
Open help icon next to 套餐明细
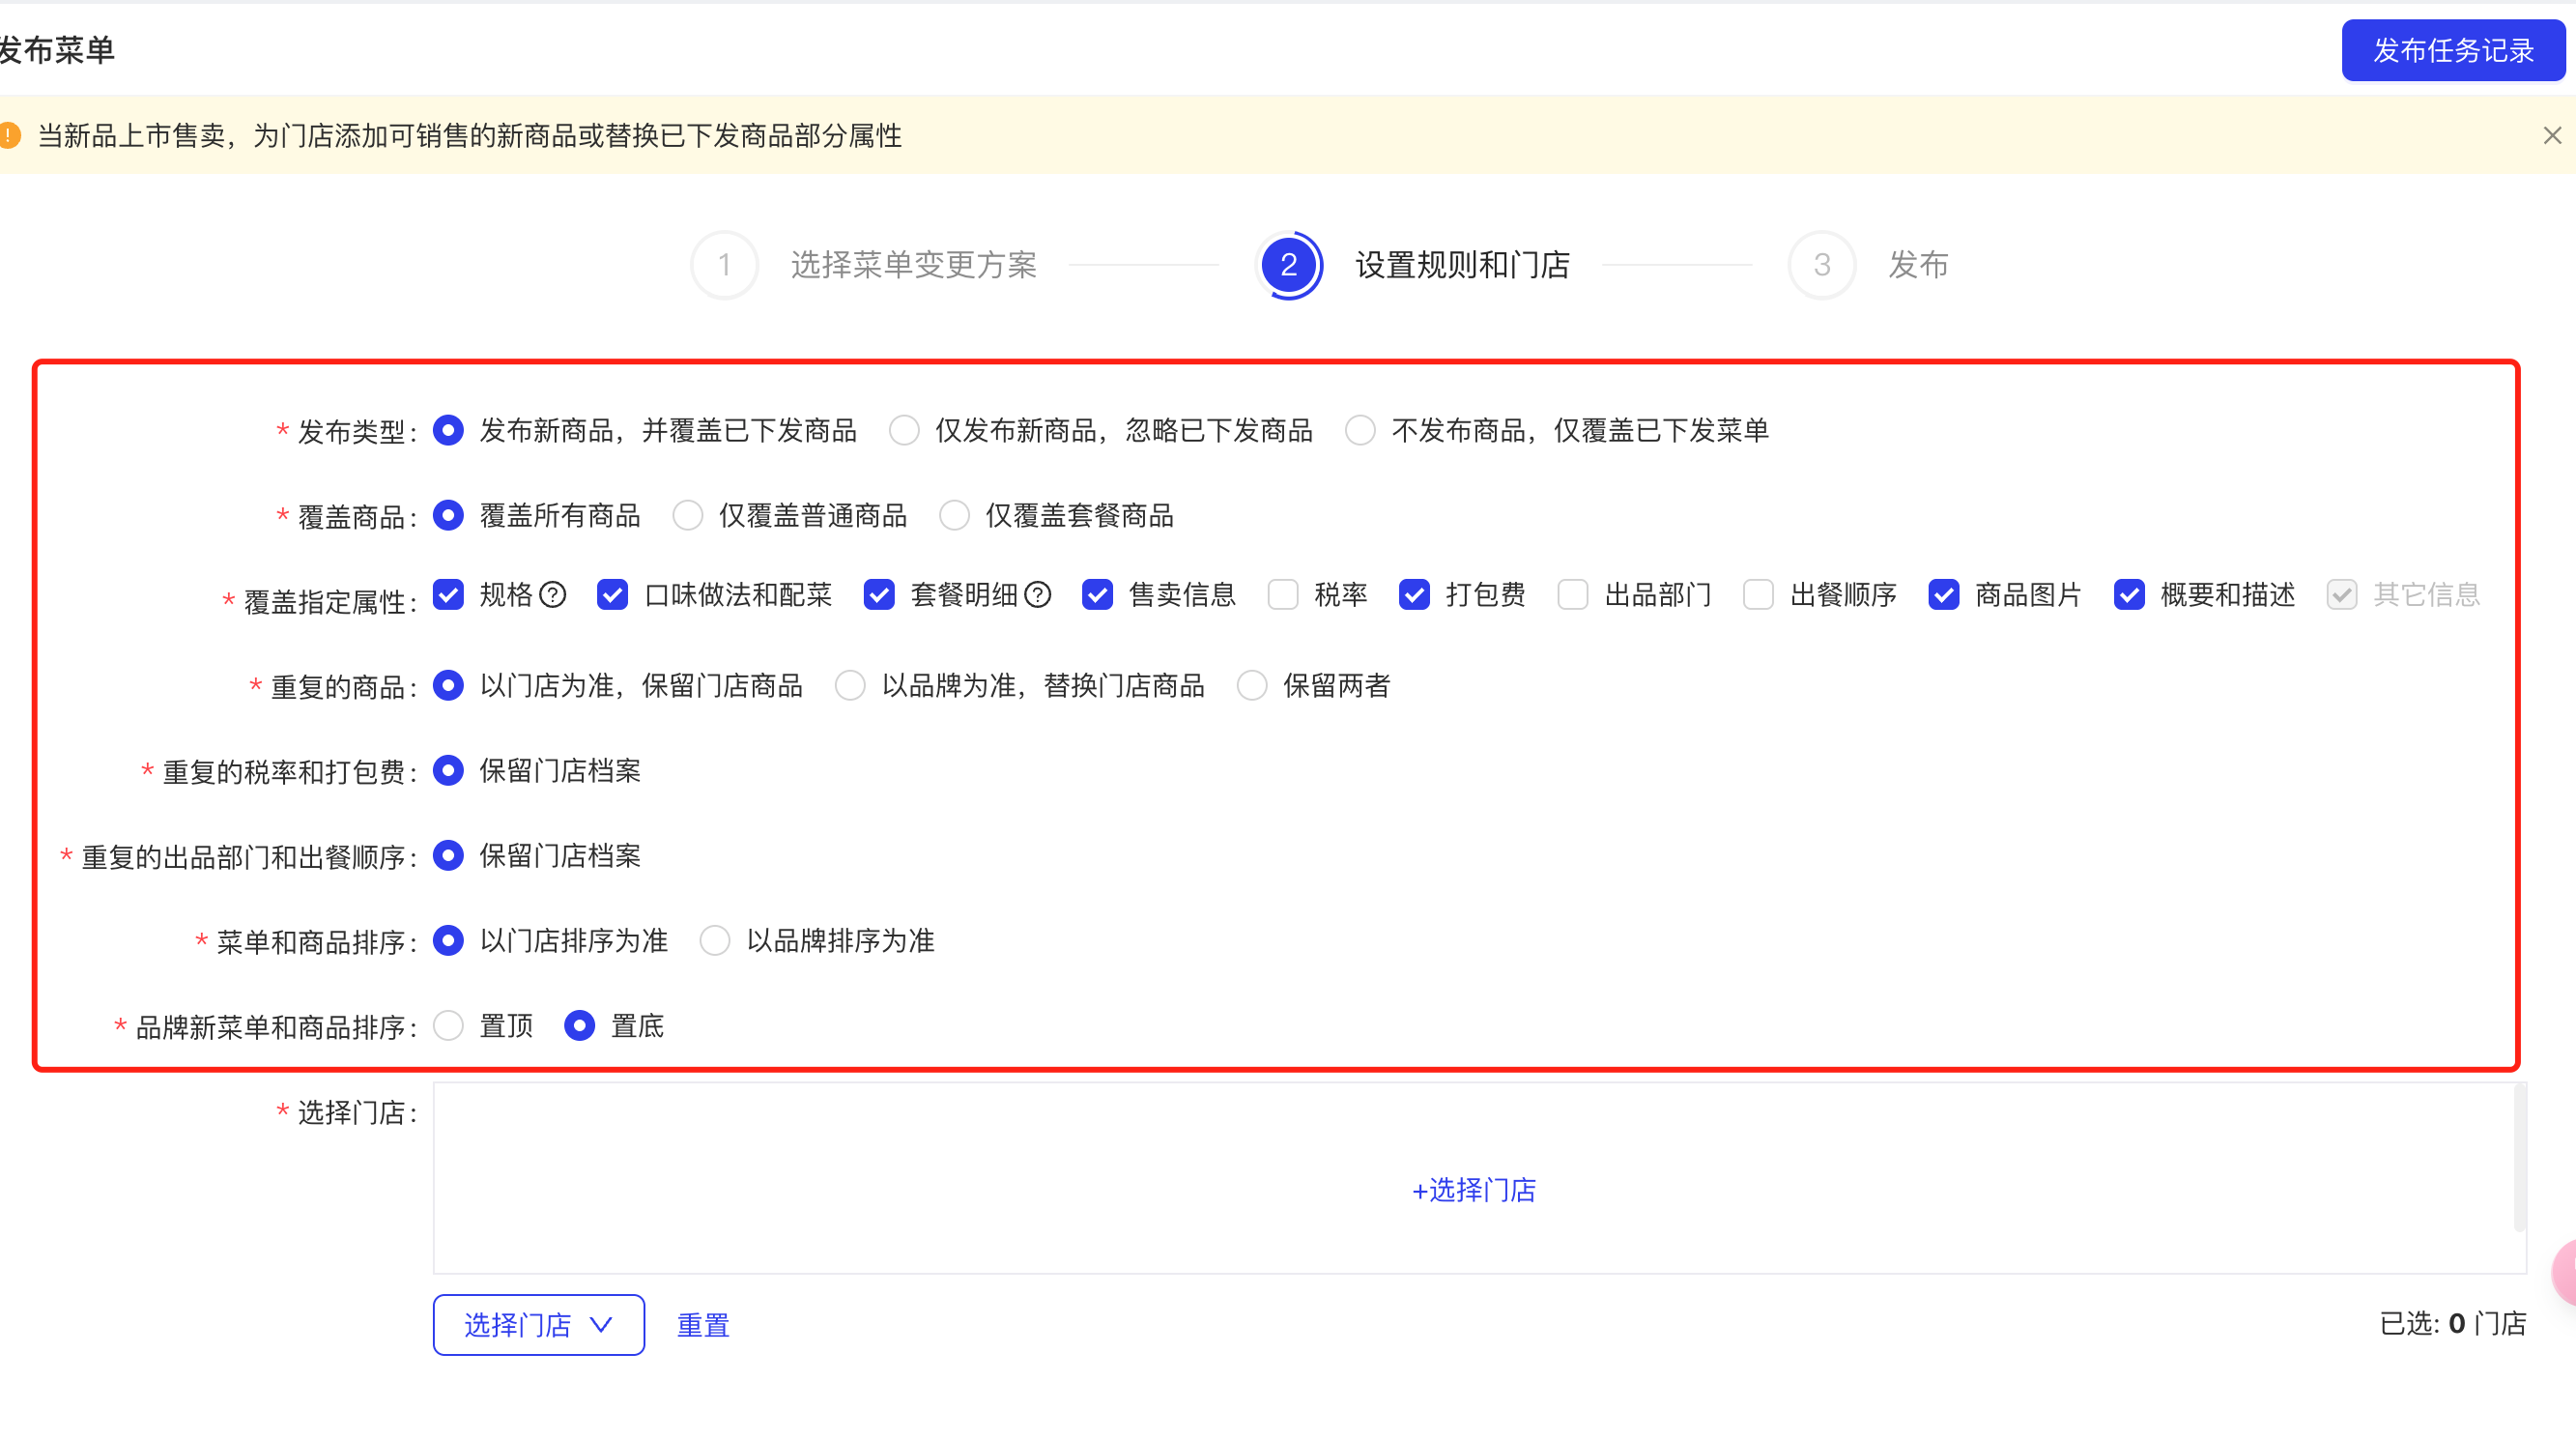tap(1038, 595)
